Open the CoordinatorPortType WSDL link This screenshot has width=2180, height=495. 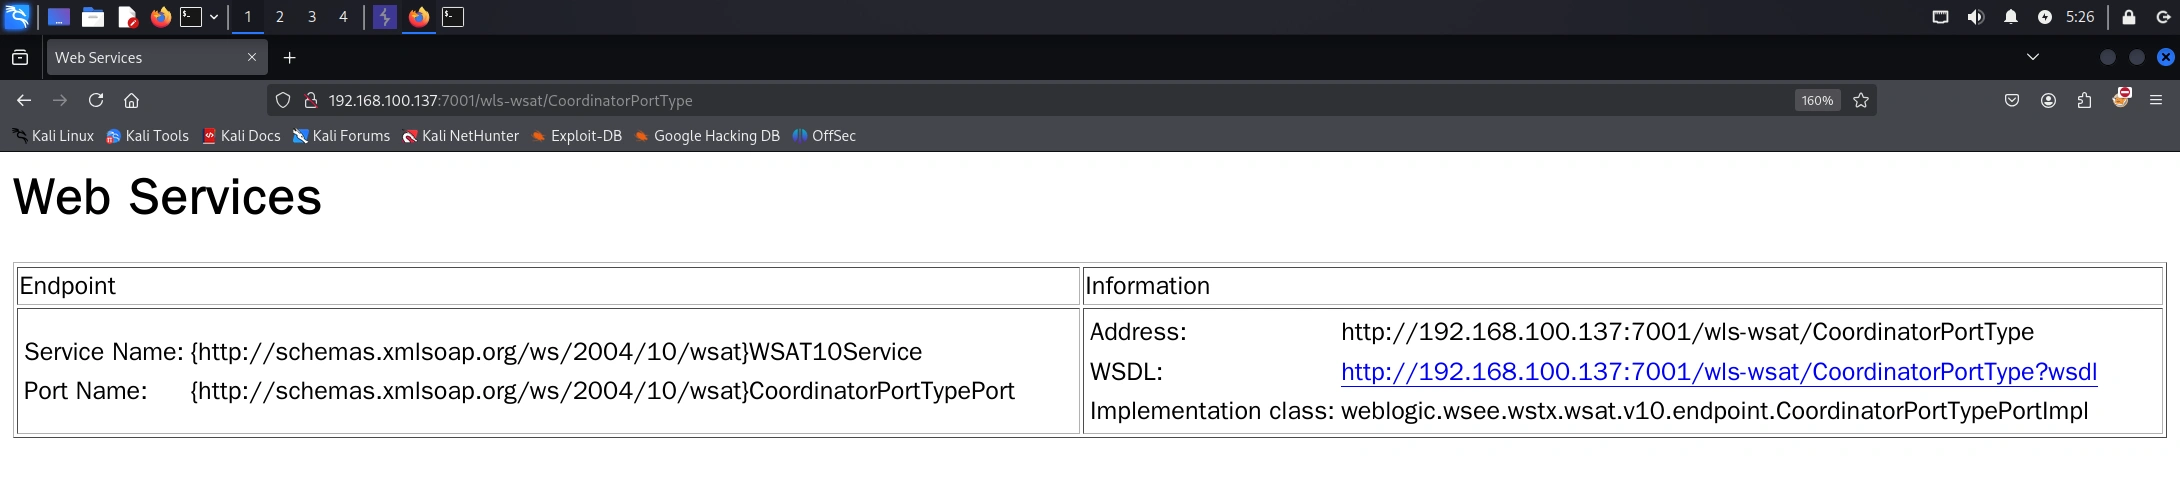pos(1718,372)
